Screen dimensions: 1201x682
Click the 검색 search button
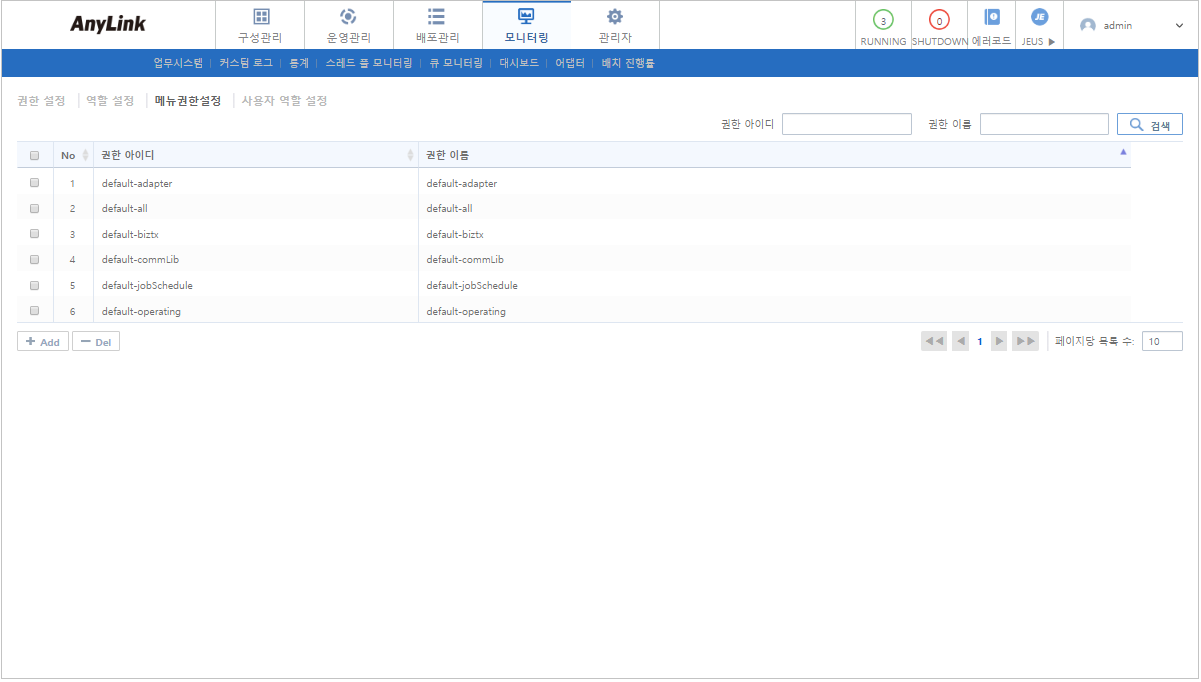coord(1149,125)
